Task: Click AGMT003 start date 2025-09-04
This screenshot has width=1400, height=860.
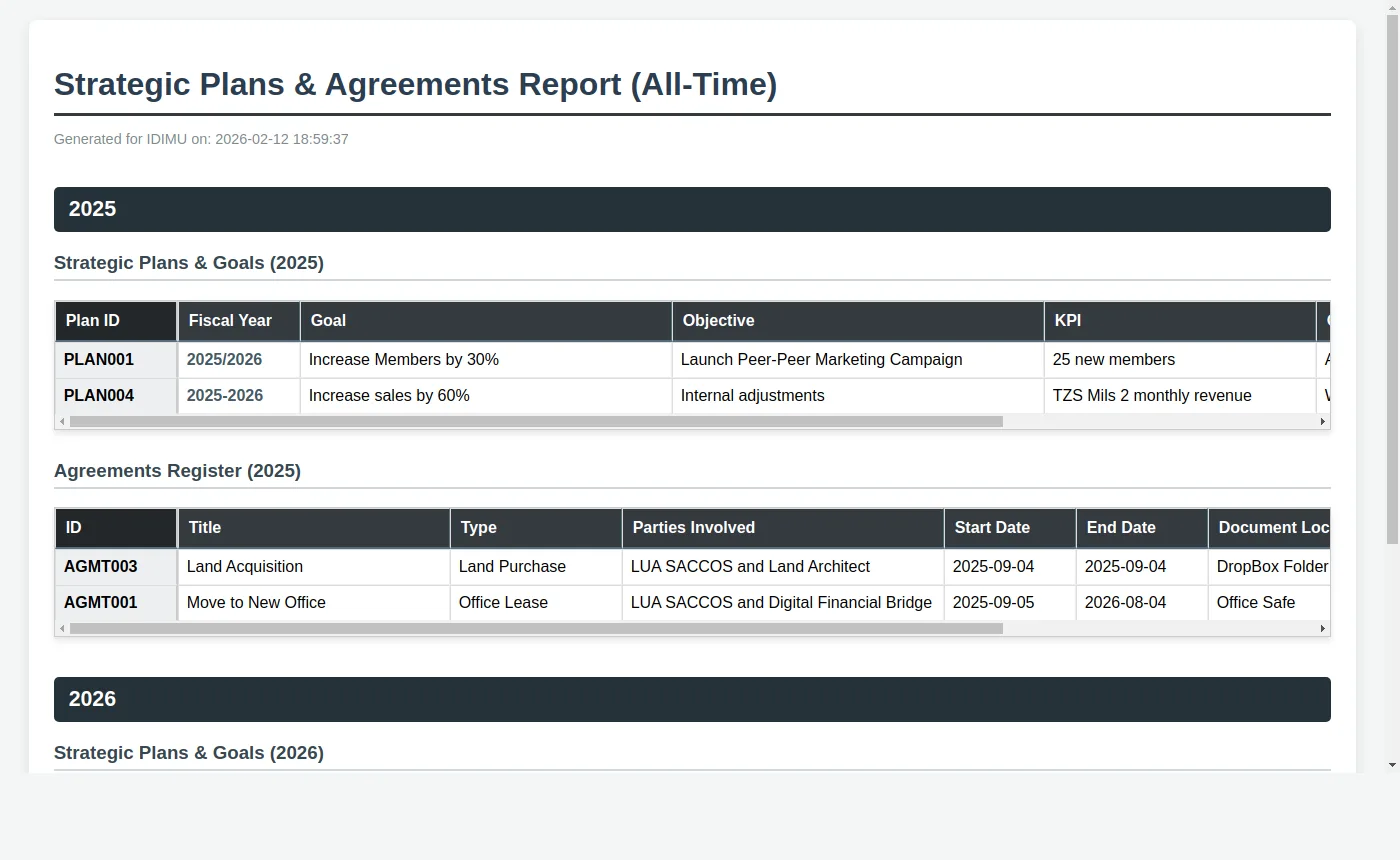Action: [1010, 567]
